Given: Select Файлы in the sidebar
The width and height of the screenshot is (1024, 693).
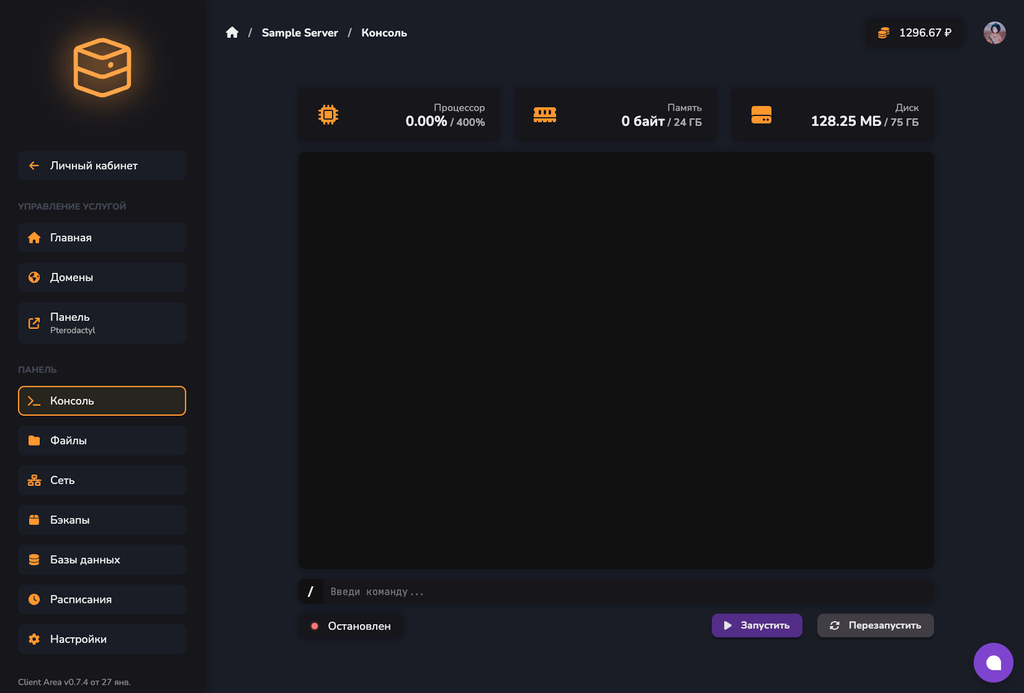Looking at the screenshot, I should [102, 440].
